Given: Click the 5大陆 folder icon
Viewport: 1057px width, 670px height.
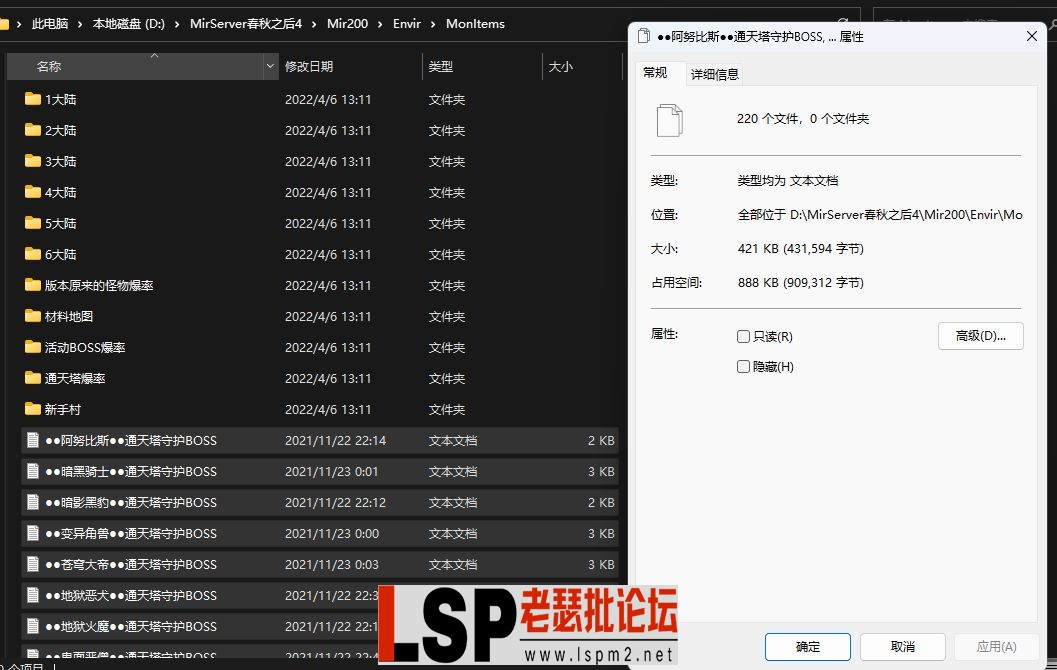Looking at the screenshot, I should pyautogui.click(x=32, y=223).
